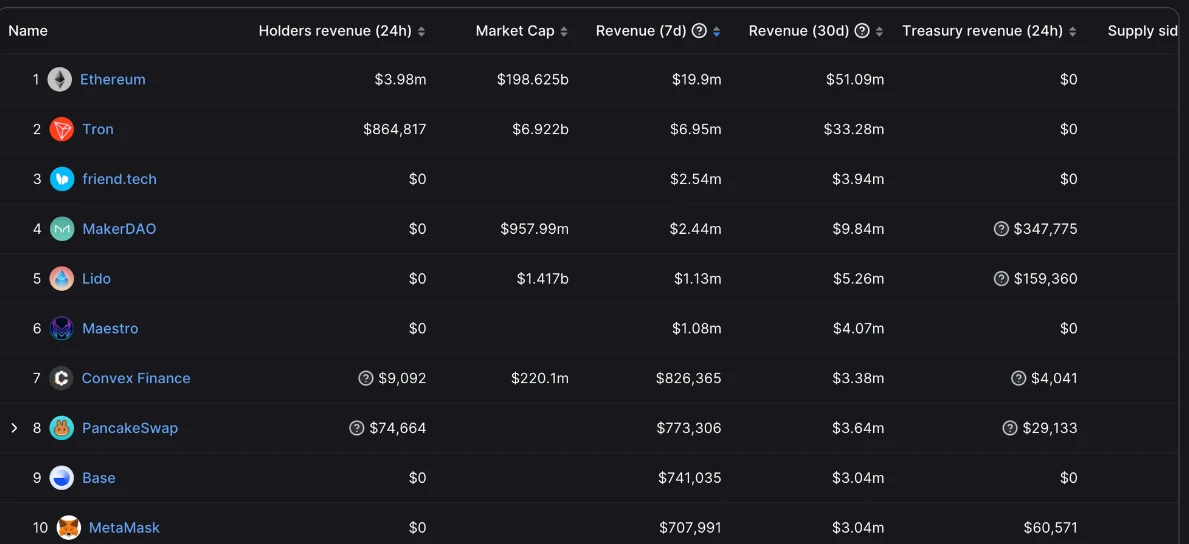The width and height of the screenshot is (1189, 544).
Task: Click the Name column header
Action: (28, 31)
